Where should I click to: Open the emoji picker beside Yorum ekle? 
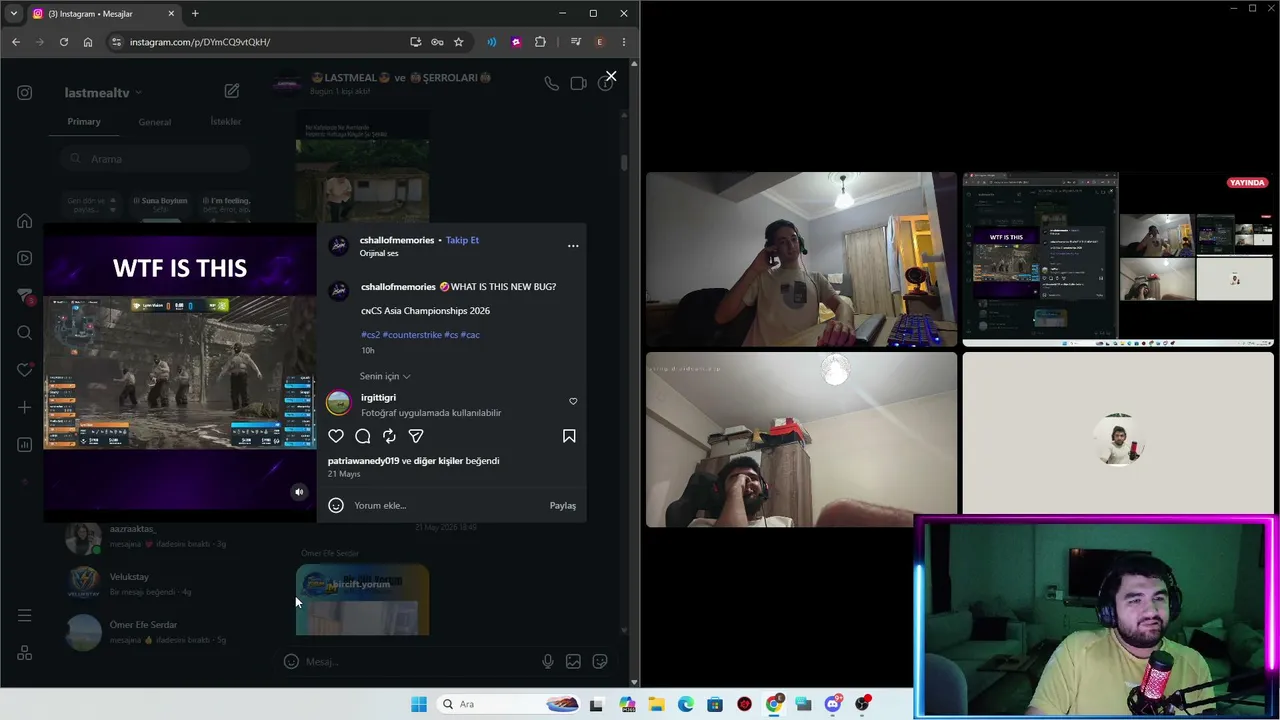(336, 505)
